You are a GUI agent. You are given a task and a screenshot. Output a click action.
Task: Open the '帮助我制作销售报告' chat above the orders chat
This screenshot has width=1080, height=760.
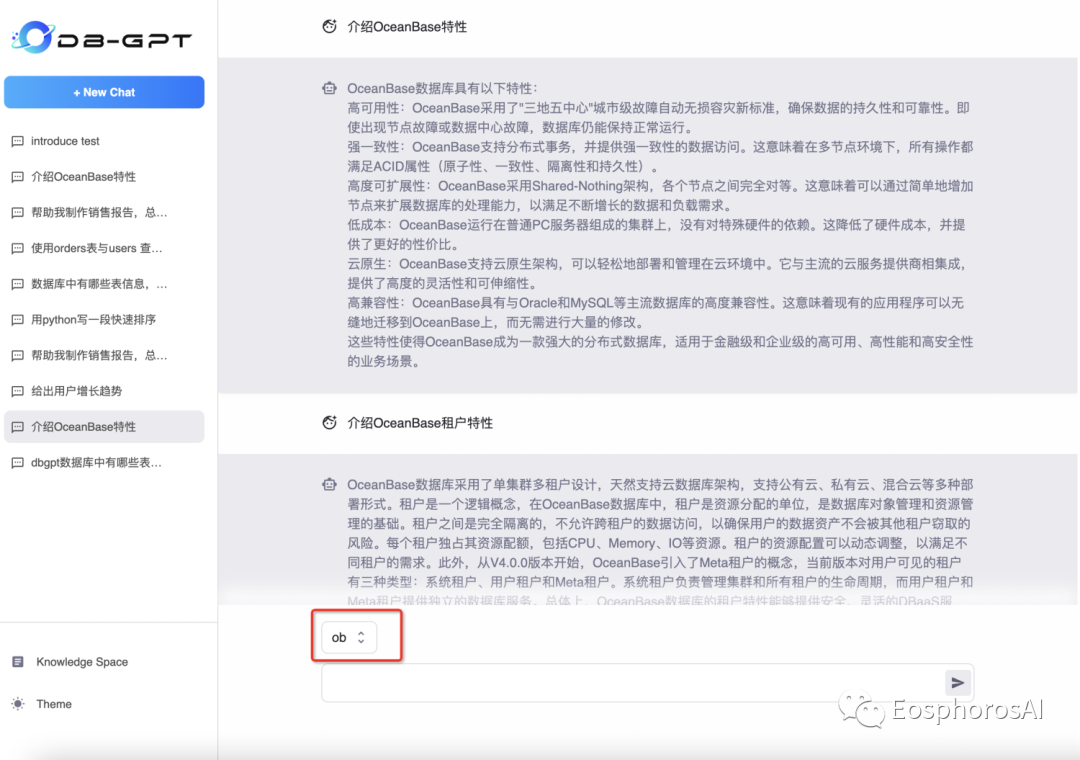104,212
